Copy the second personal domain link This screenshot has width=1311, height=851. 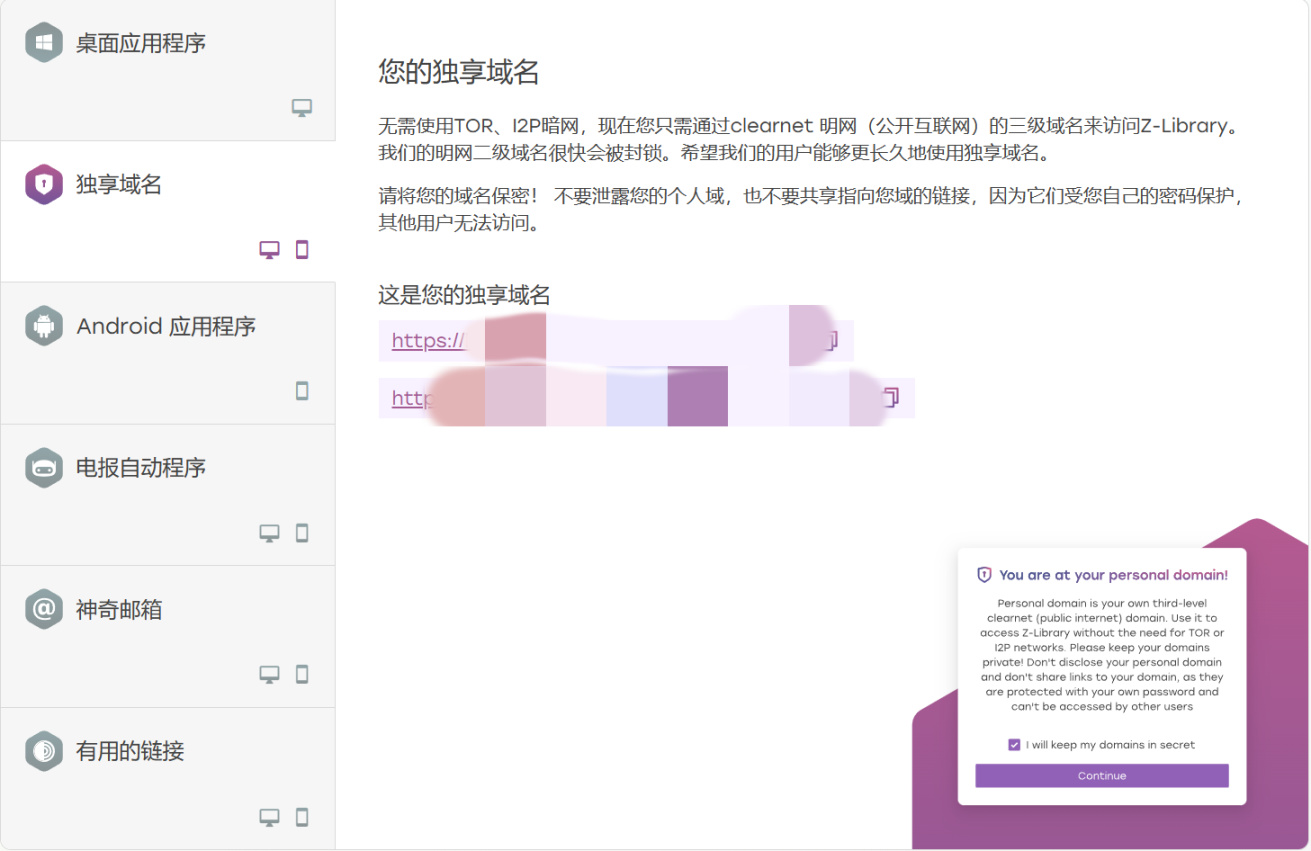889,398
